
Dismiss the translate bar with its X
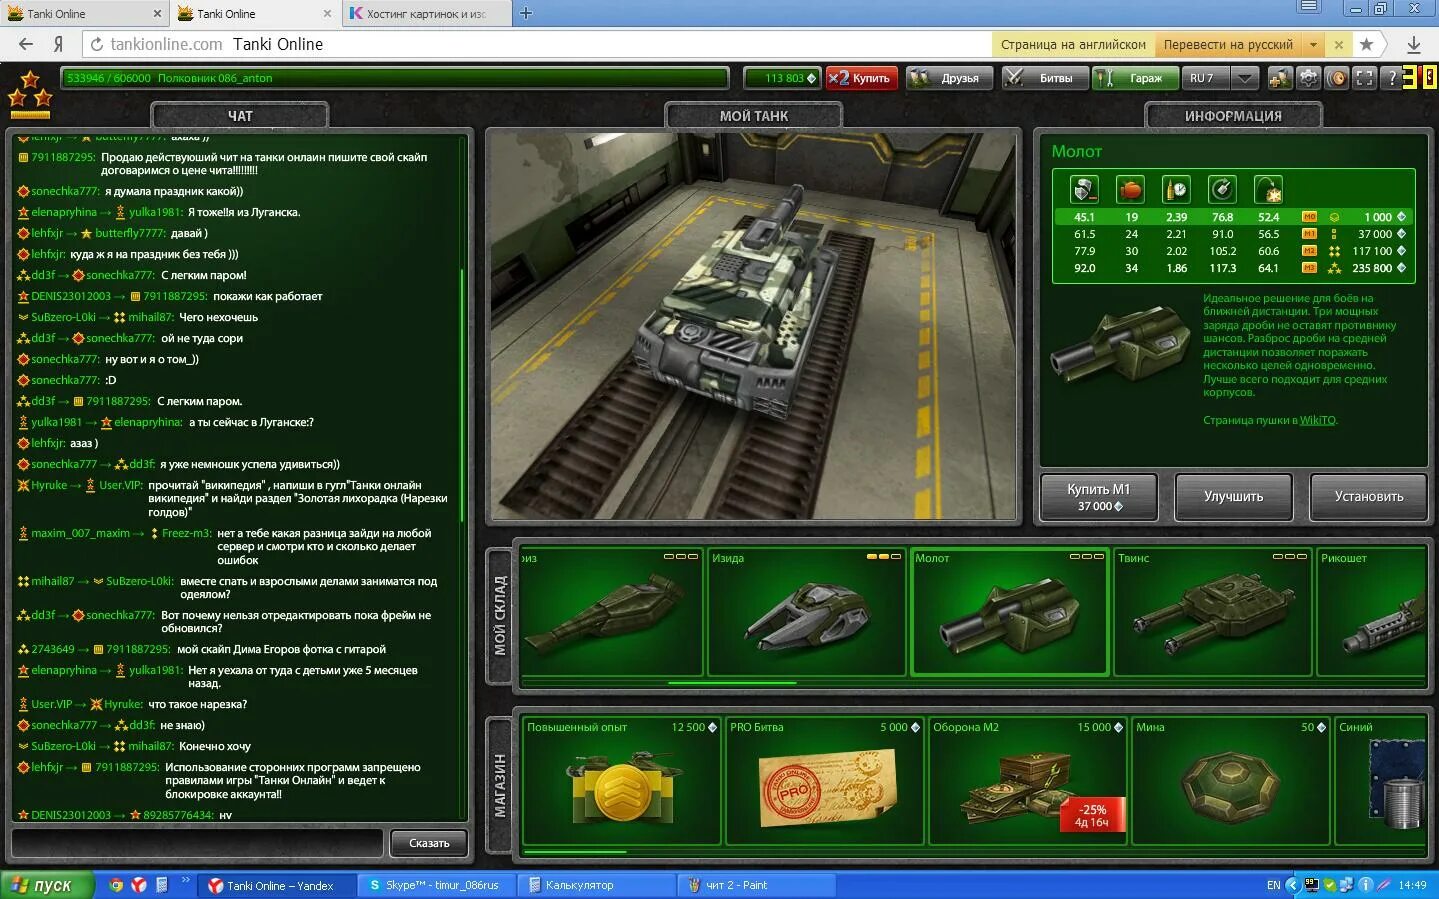click(x=1339, y=44)
